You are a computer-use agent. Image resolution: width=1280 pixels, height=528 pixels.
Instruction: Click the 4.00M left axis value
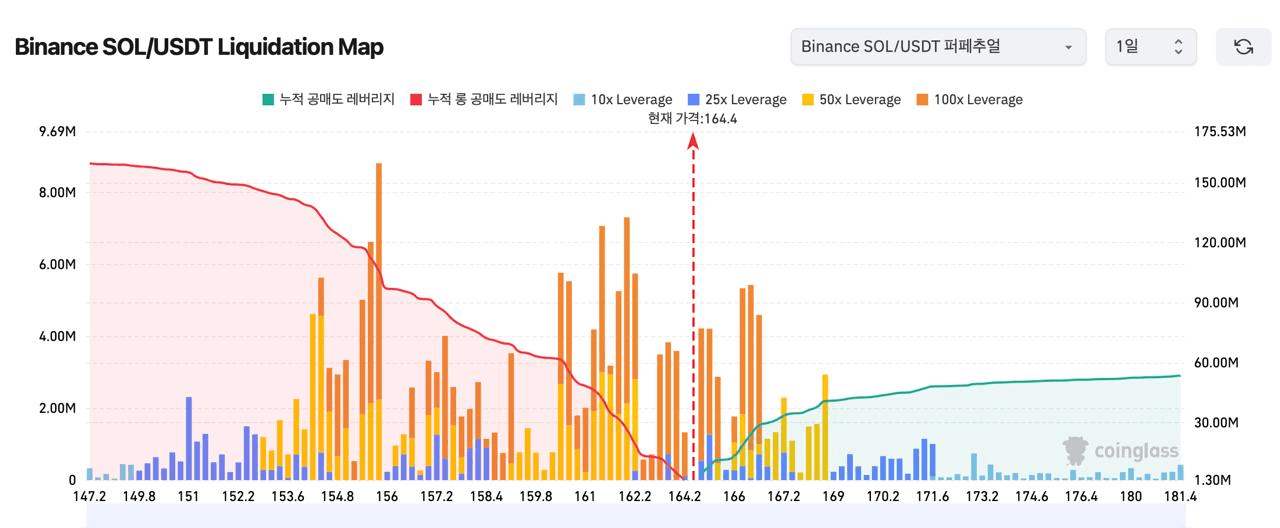point(58,336)
